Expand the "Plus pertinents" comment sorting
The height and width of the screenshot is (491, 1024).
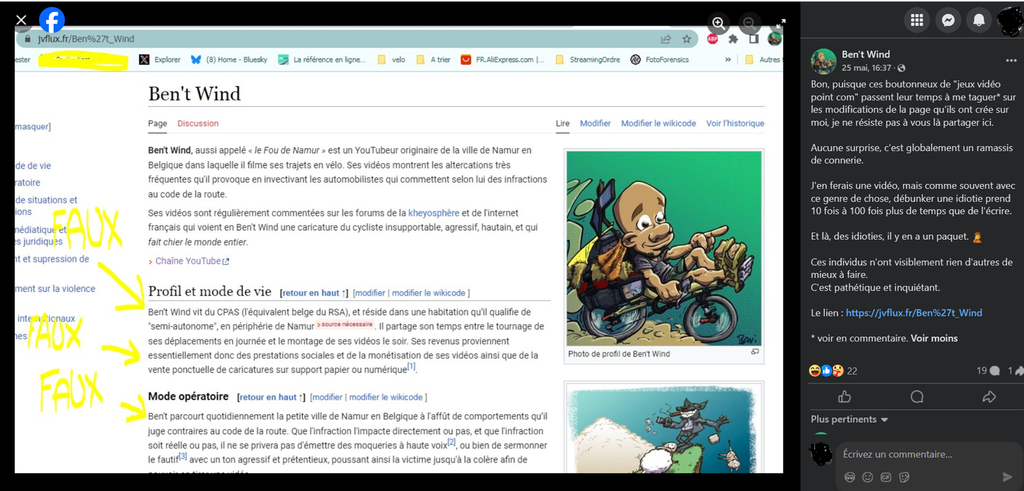850,419
